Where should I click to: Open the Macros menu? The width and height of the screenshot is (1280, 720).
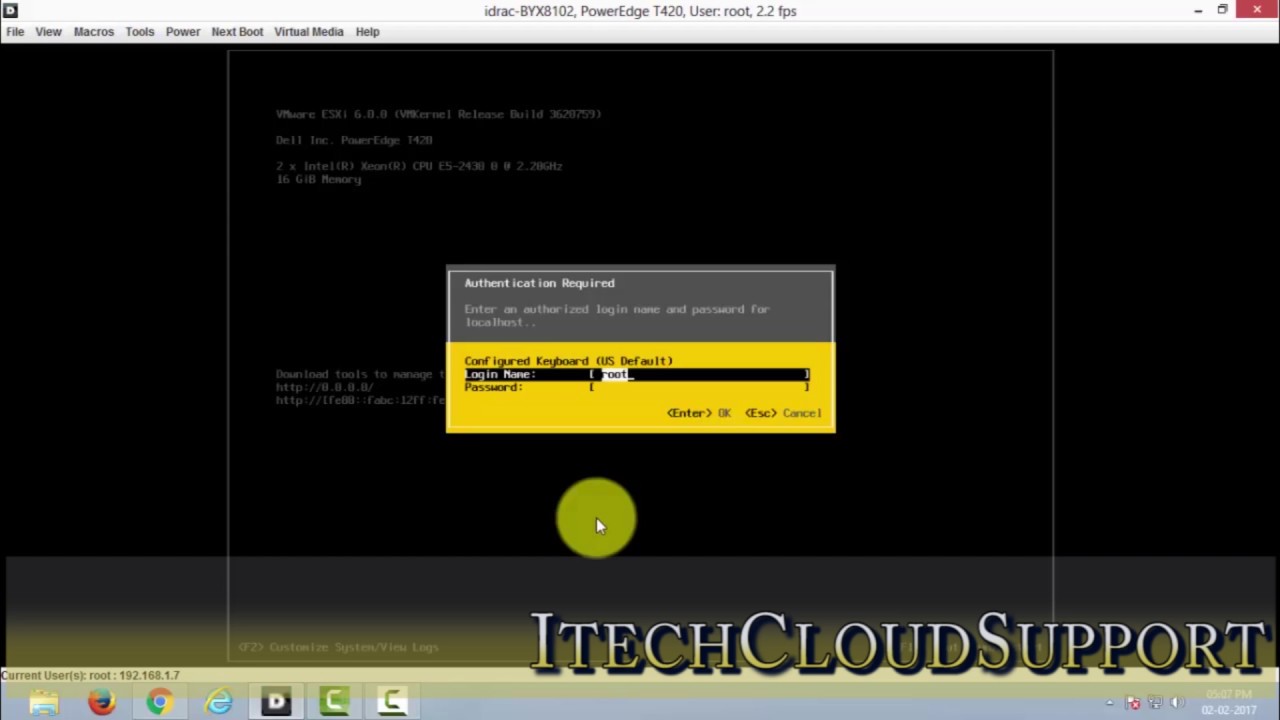[94, 32]
